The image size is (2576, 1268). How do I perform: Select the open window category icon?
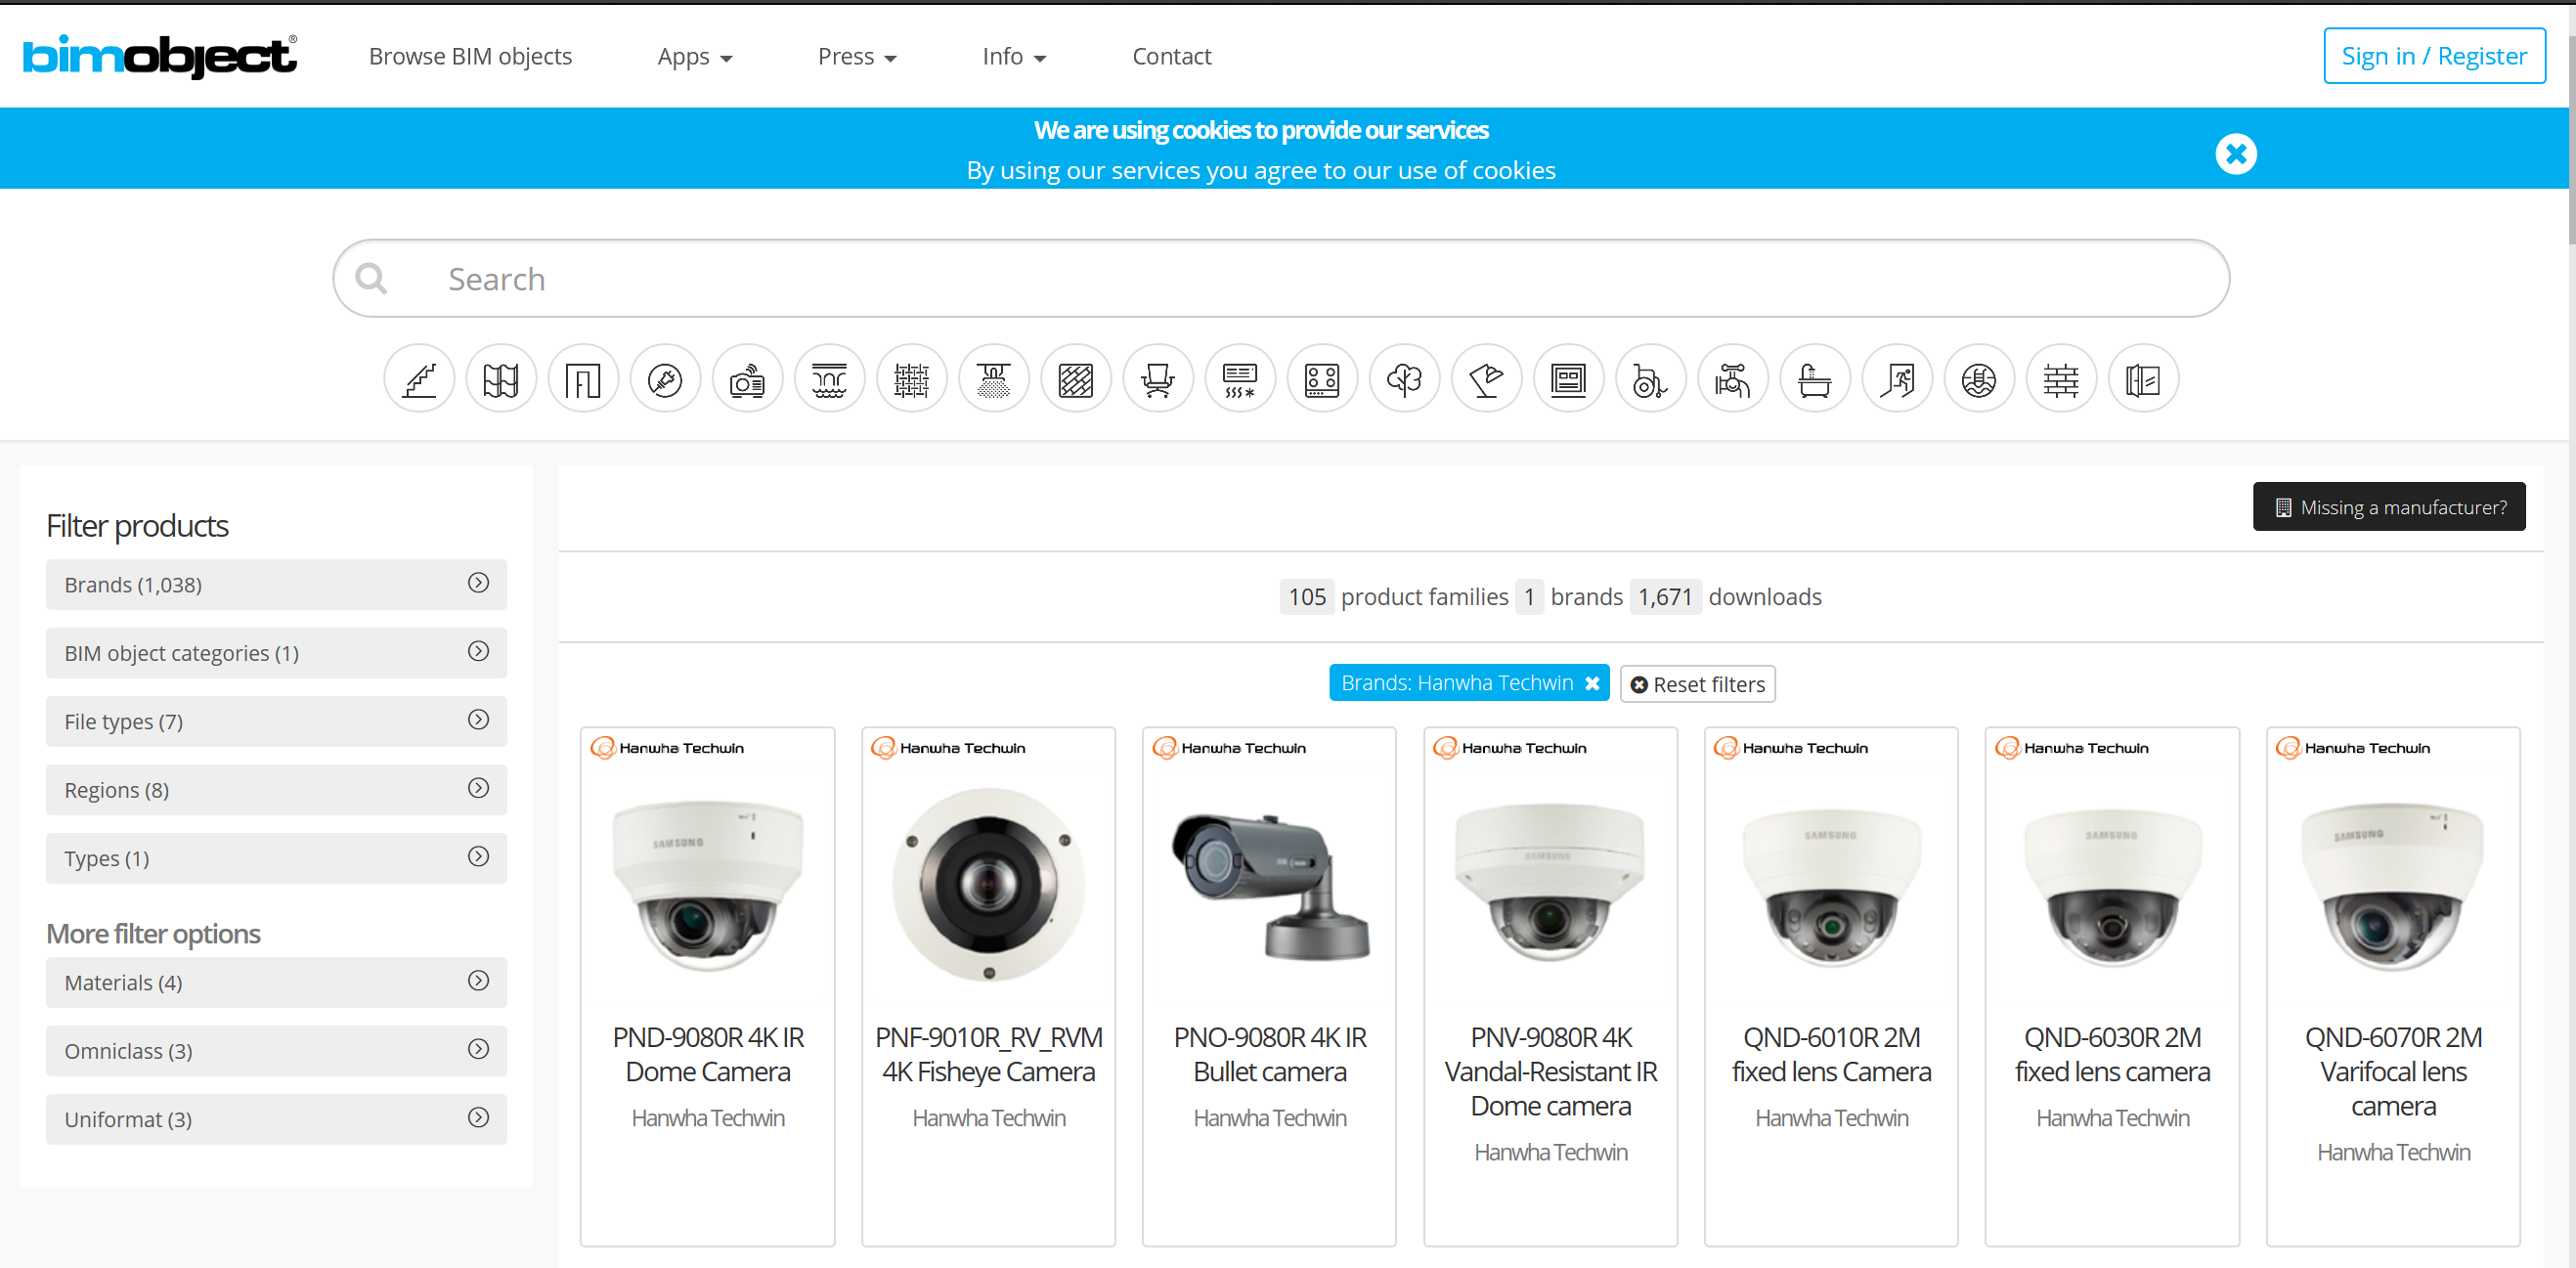click(x=2142, y=379)
